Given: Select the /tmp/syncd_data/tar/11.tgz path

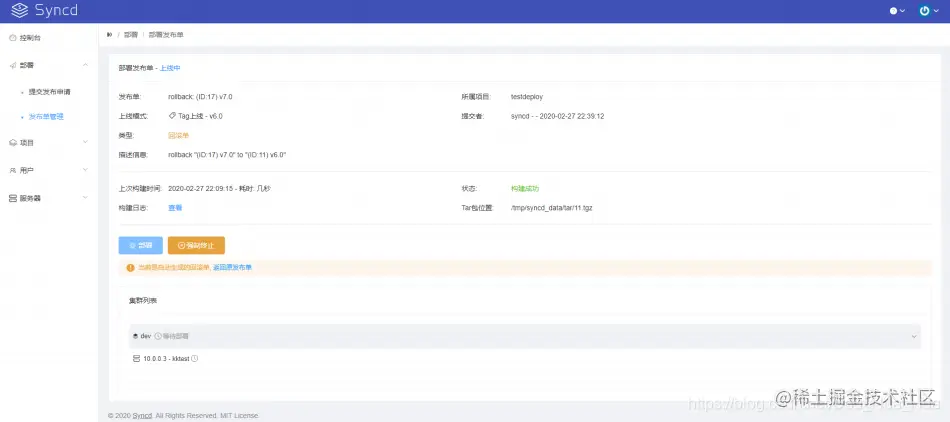Looking at the screenshot, I should pos(551,208).
